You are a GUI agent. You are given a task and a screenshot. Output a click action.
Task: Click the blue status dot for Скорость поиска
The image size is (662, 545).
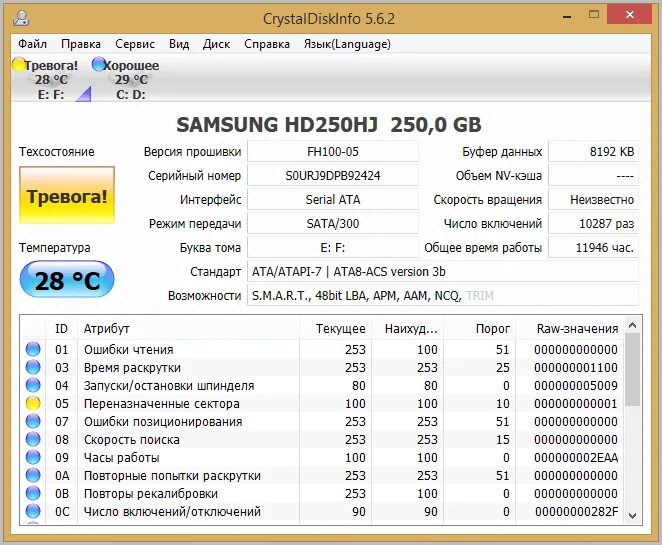pos(33,439)
